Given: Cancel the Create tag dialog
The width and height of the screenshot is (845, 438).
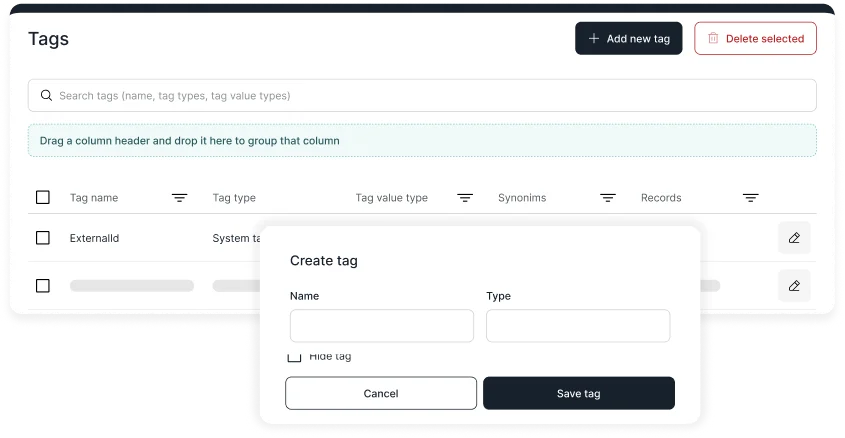Looking at the screenshot, I should 381,393.
